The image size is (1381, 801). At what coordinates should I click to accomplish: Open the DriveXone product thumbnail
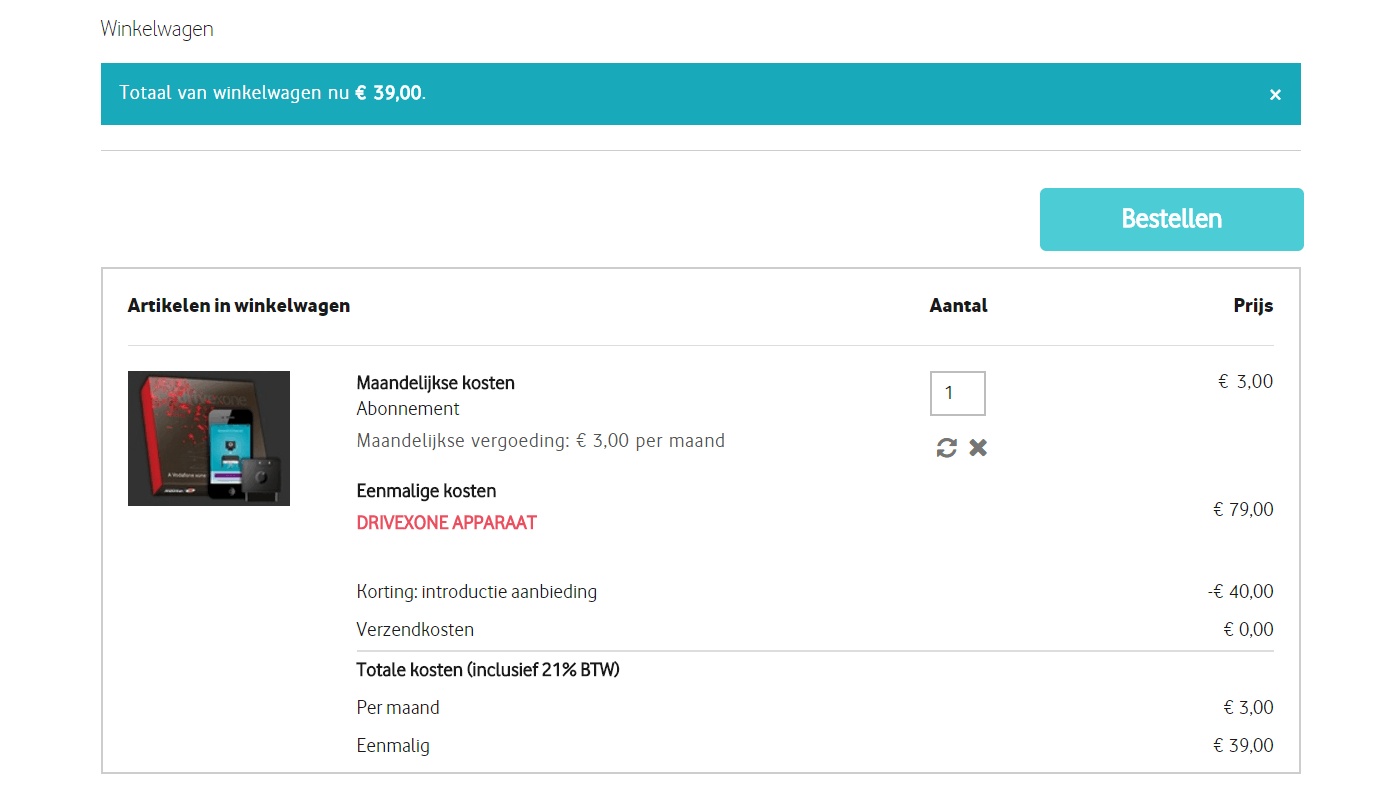point(209,438)
